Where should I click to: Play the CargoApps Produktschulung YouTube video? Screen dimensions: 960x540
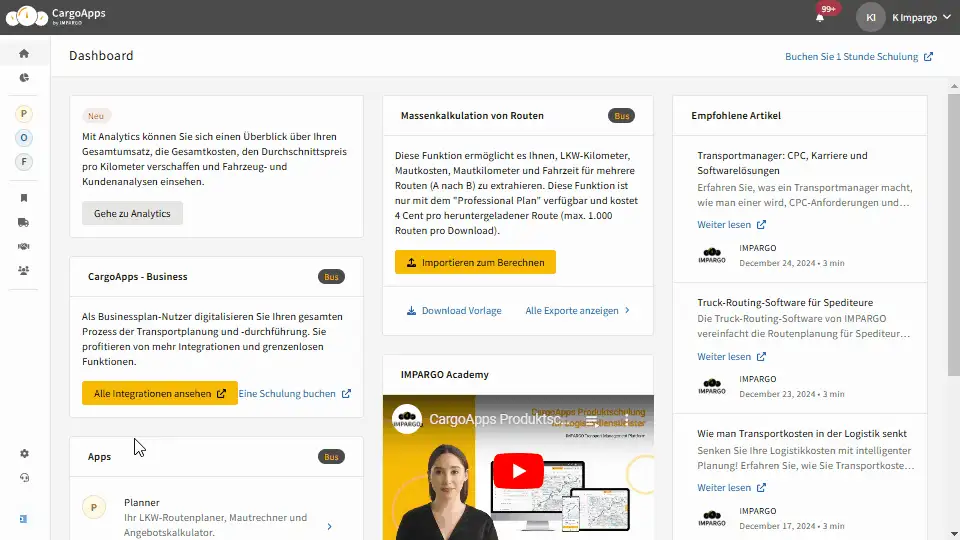coord(519,471)
